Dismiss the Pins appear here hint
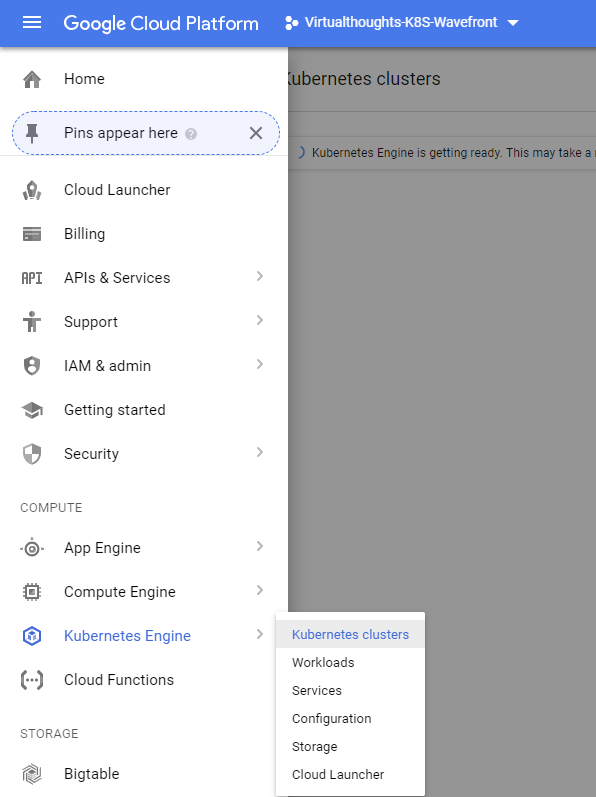Viewport: 596px width, 797px height. pos(256,133)
